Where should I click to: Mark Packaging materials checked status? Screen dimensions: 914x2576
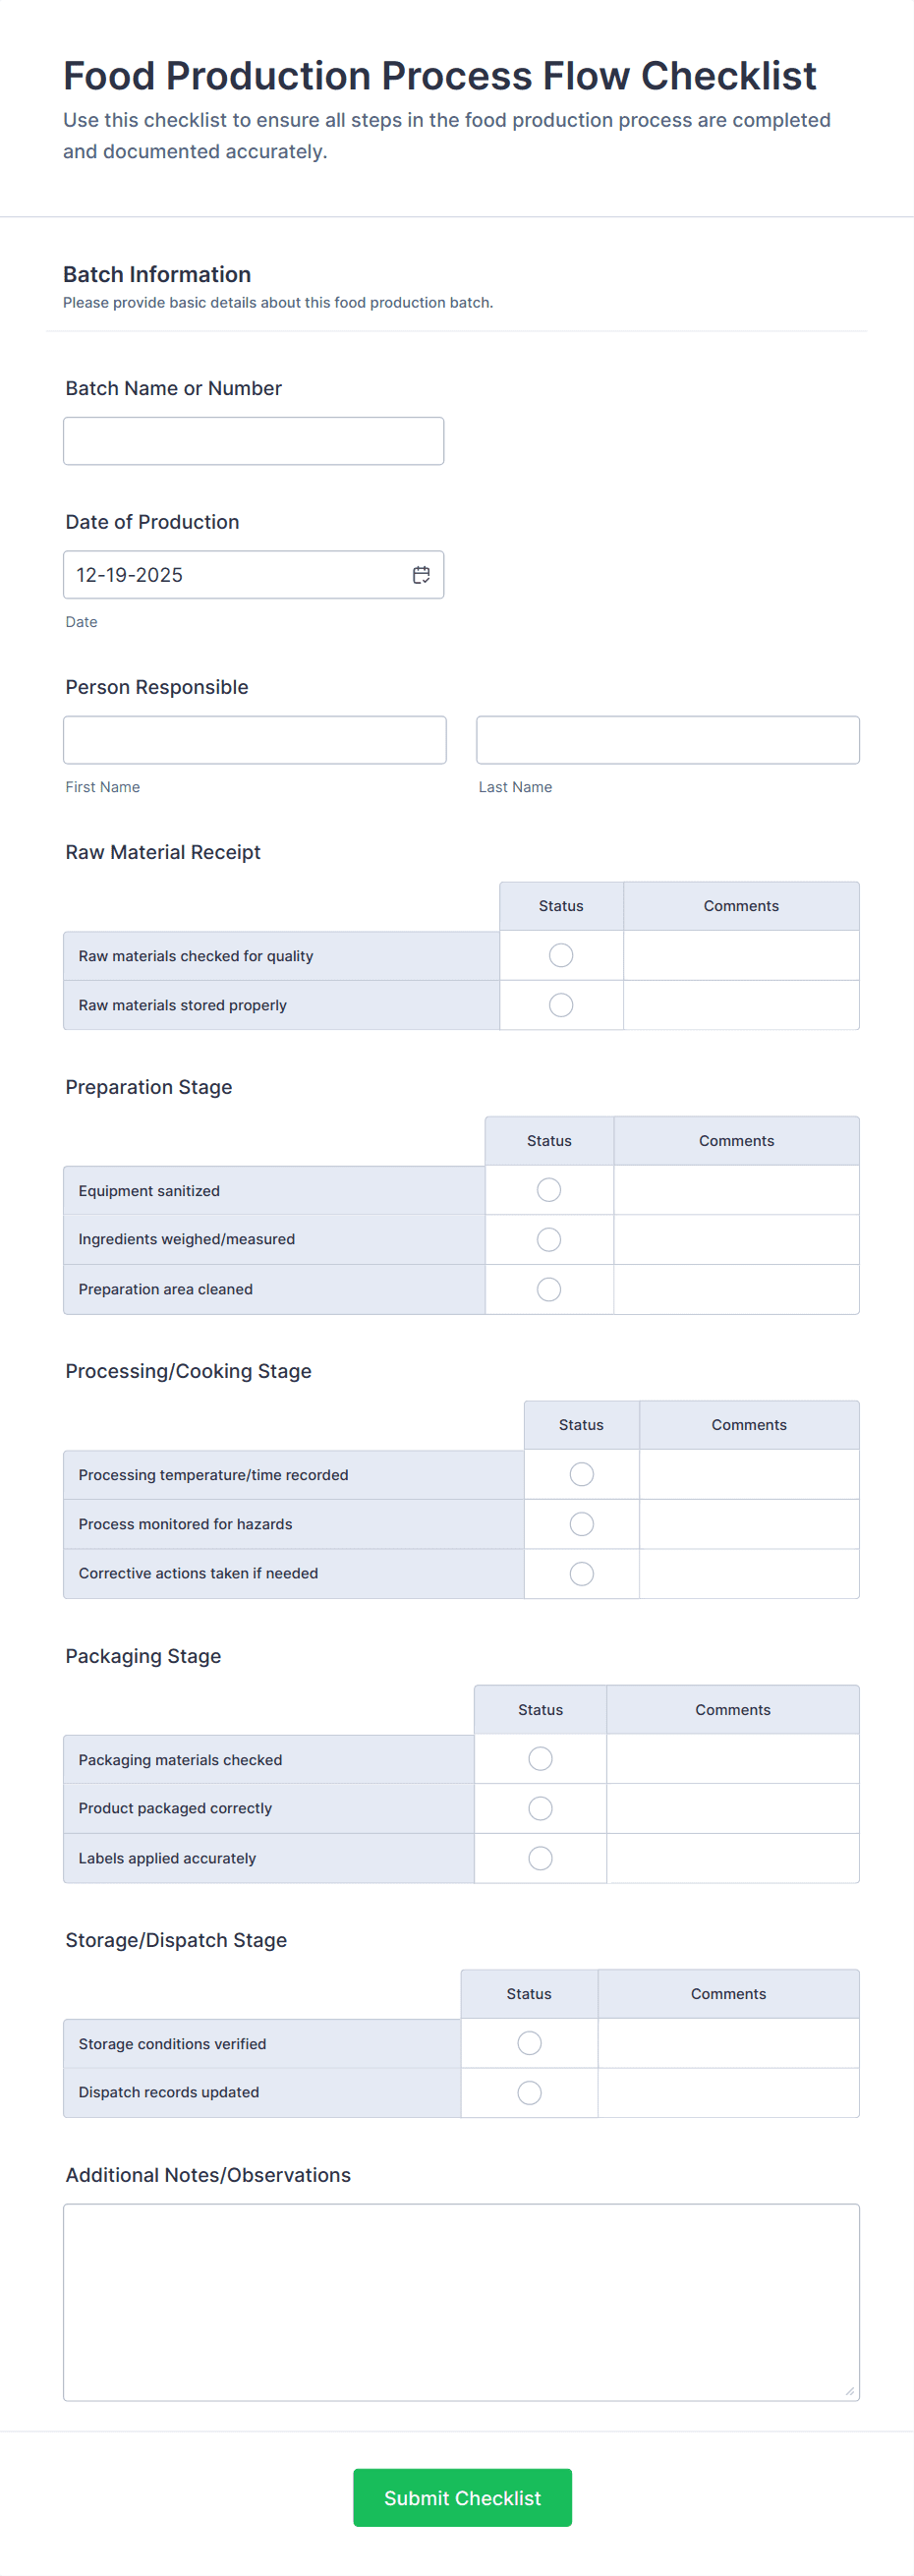pos(540,1759)
